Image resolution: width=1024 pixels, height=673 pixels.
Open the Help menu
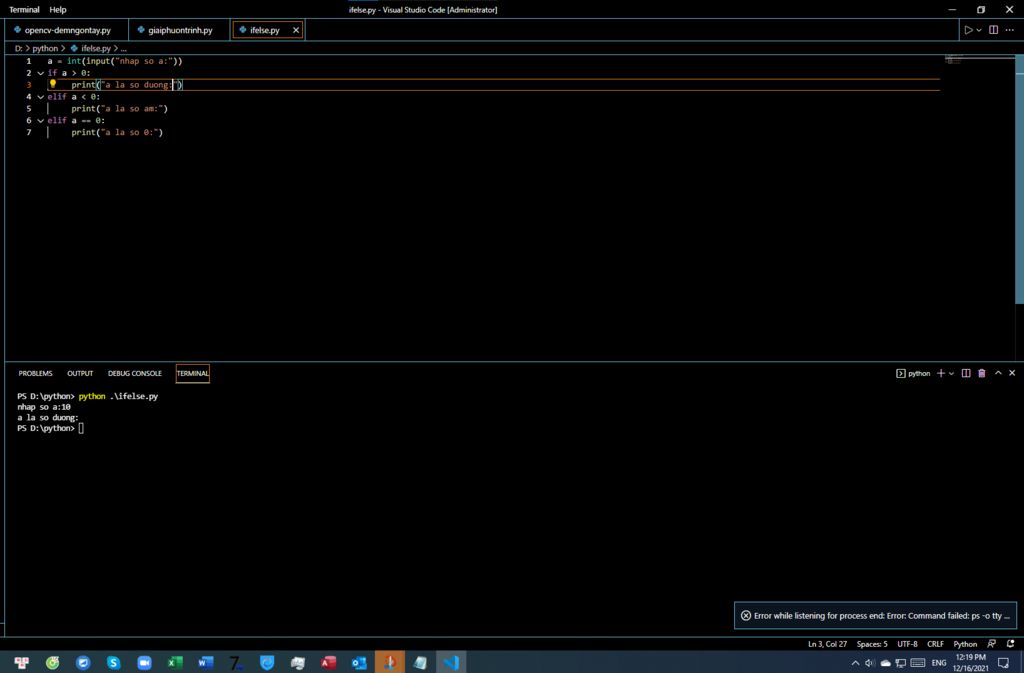pyautogui.click(x=58, y=10)
